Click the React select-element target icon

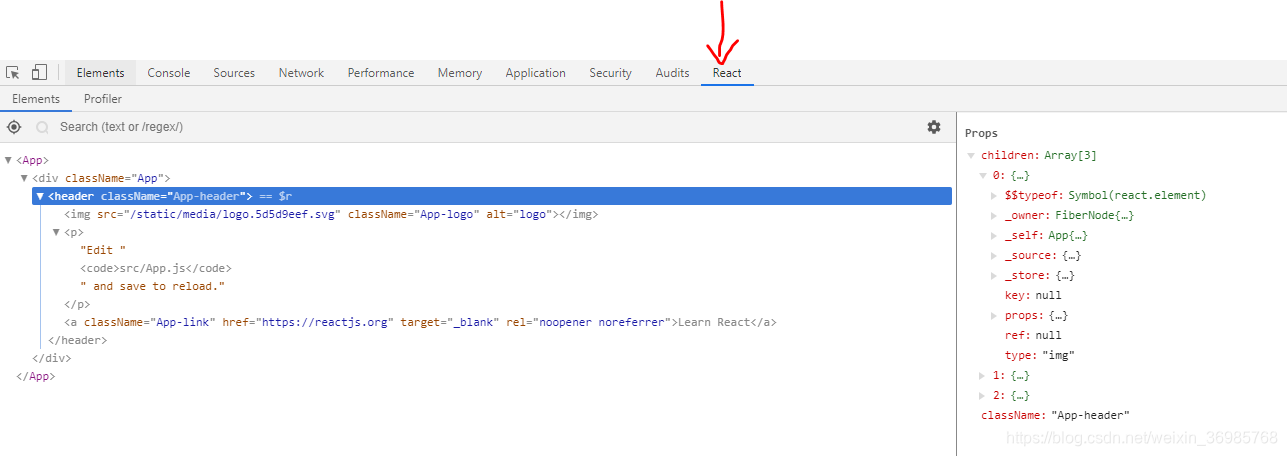(14, 127)
